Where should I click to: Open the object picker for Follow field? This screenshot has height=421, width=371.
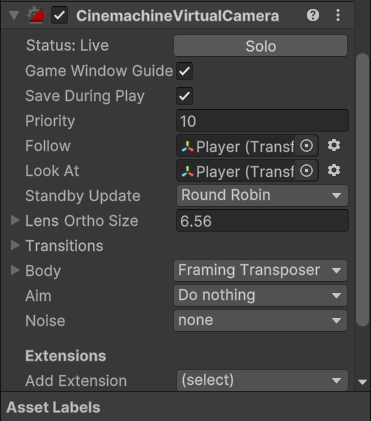point(306,146)
